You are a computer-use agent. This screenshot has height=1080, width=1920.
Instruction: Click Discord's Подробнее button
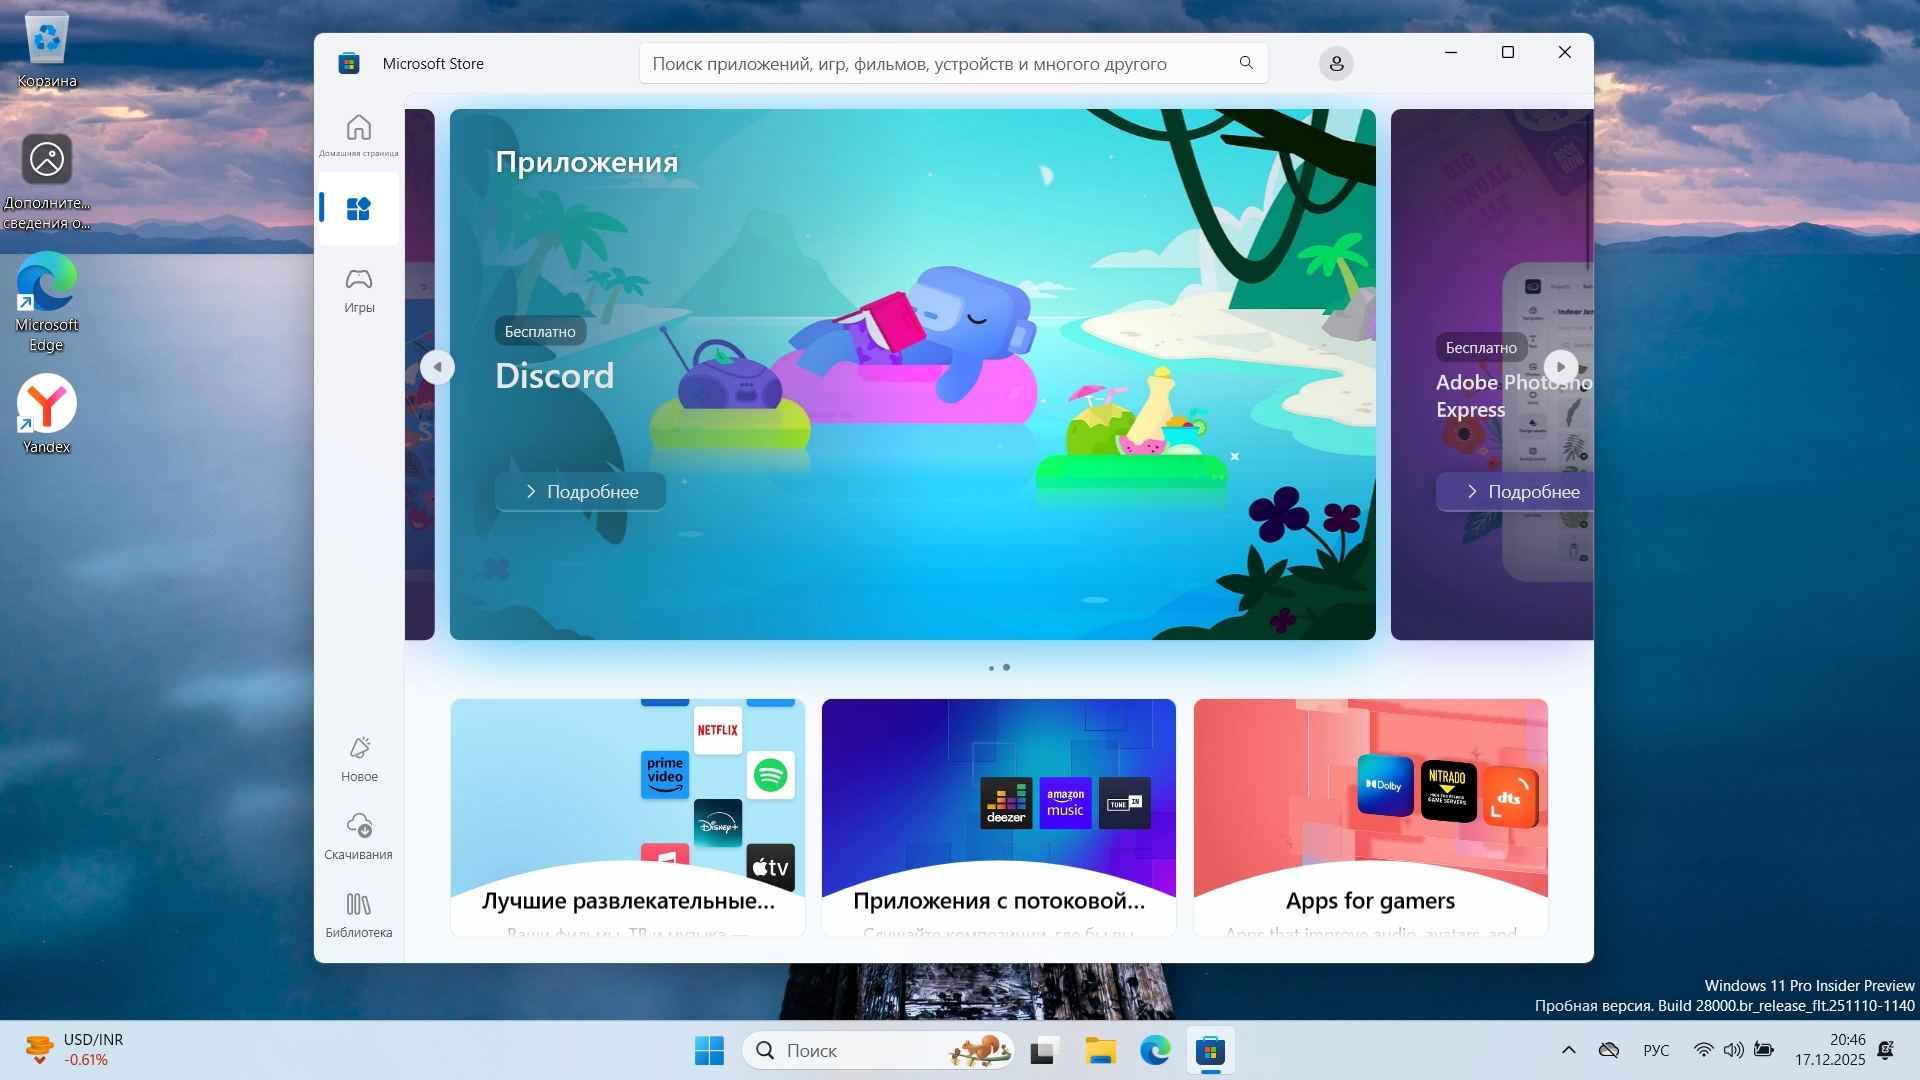581,492
